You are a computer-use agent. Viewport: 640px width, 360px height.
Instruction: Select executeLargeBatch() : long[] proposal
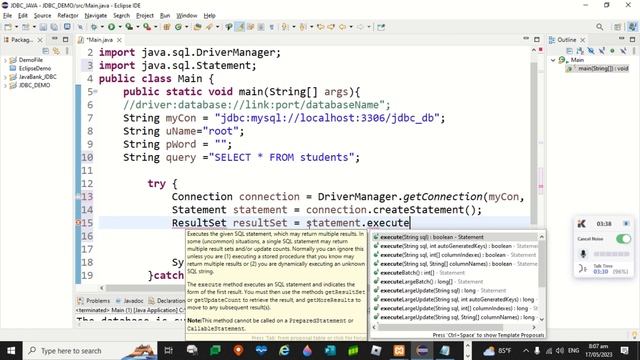point(455,282)
